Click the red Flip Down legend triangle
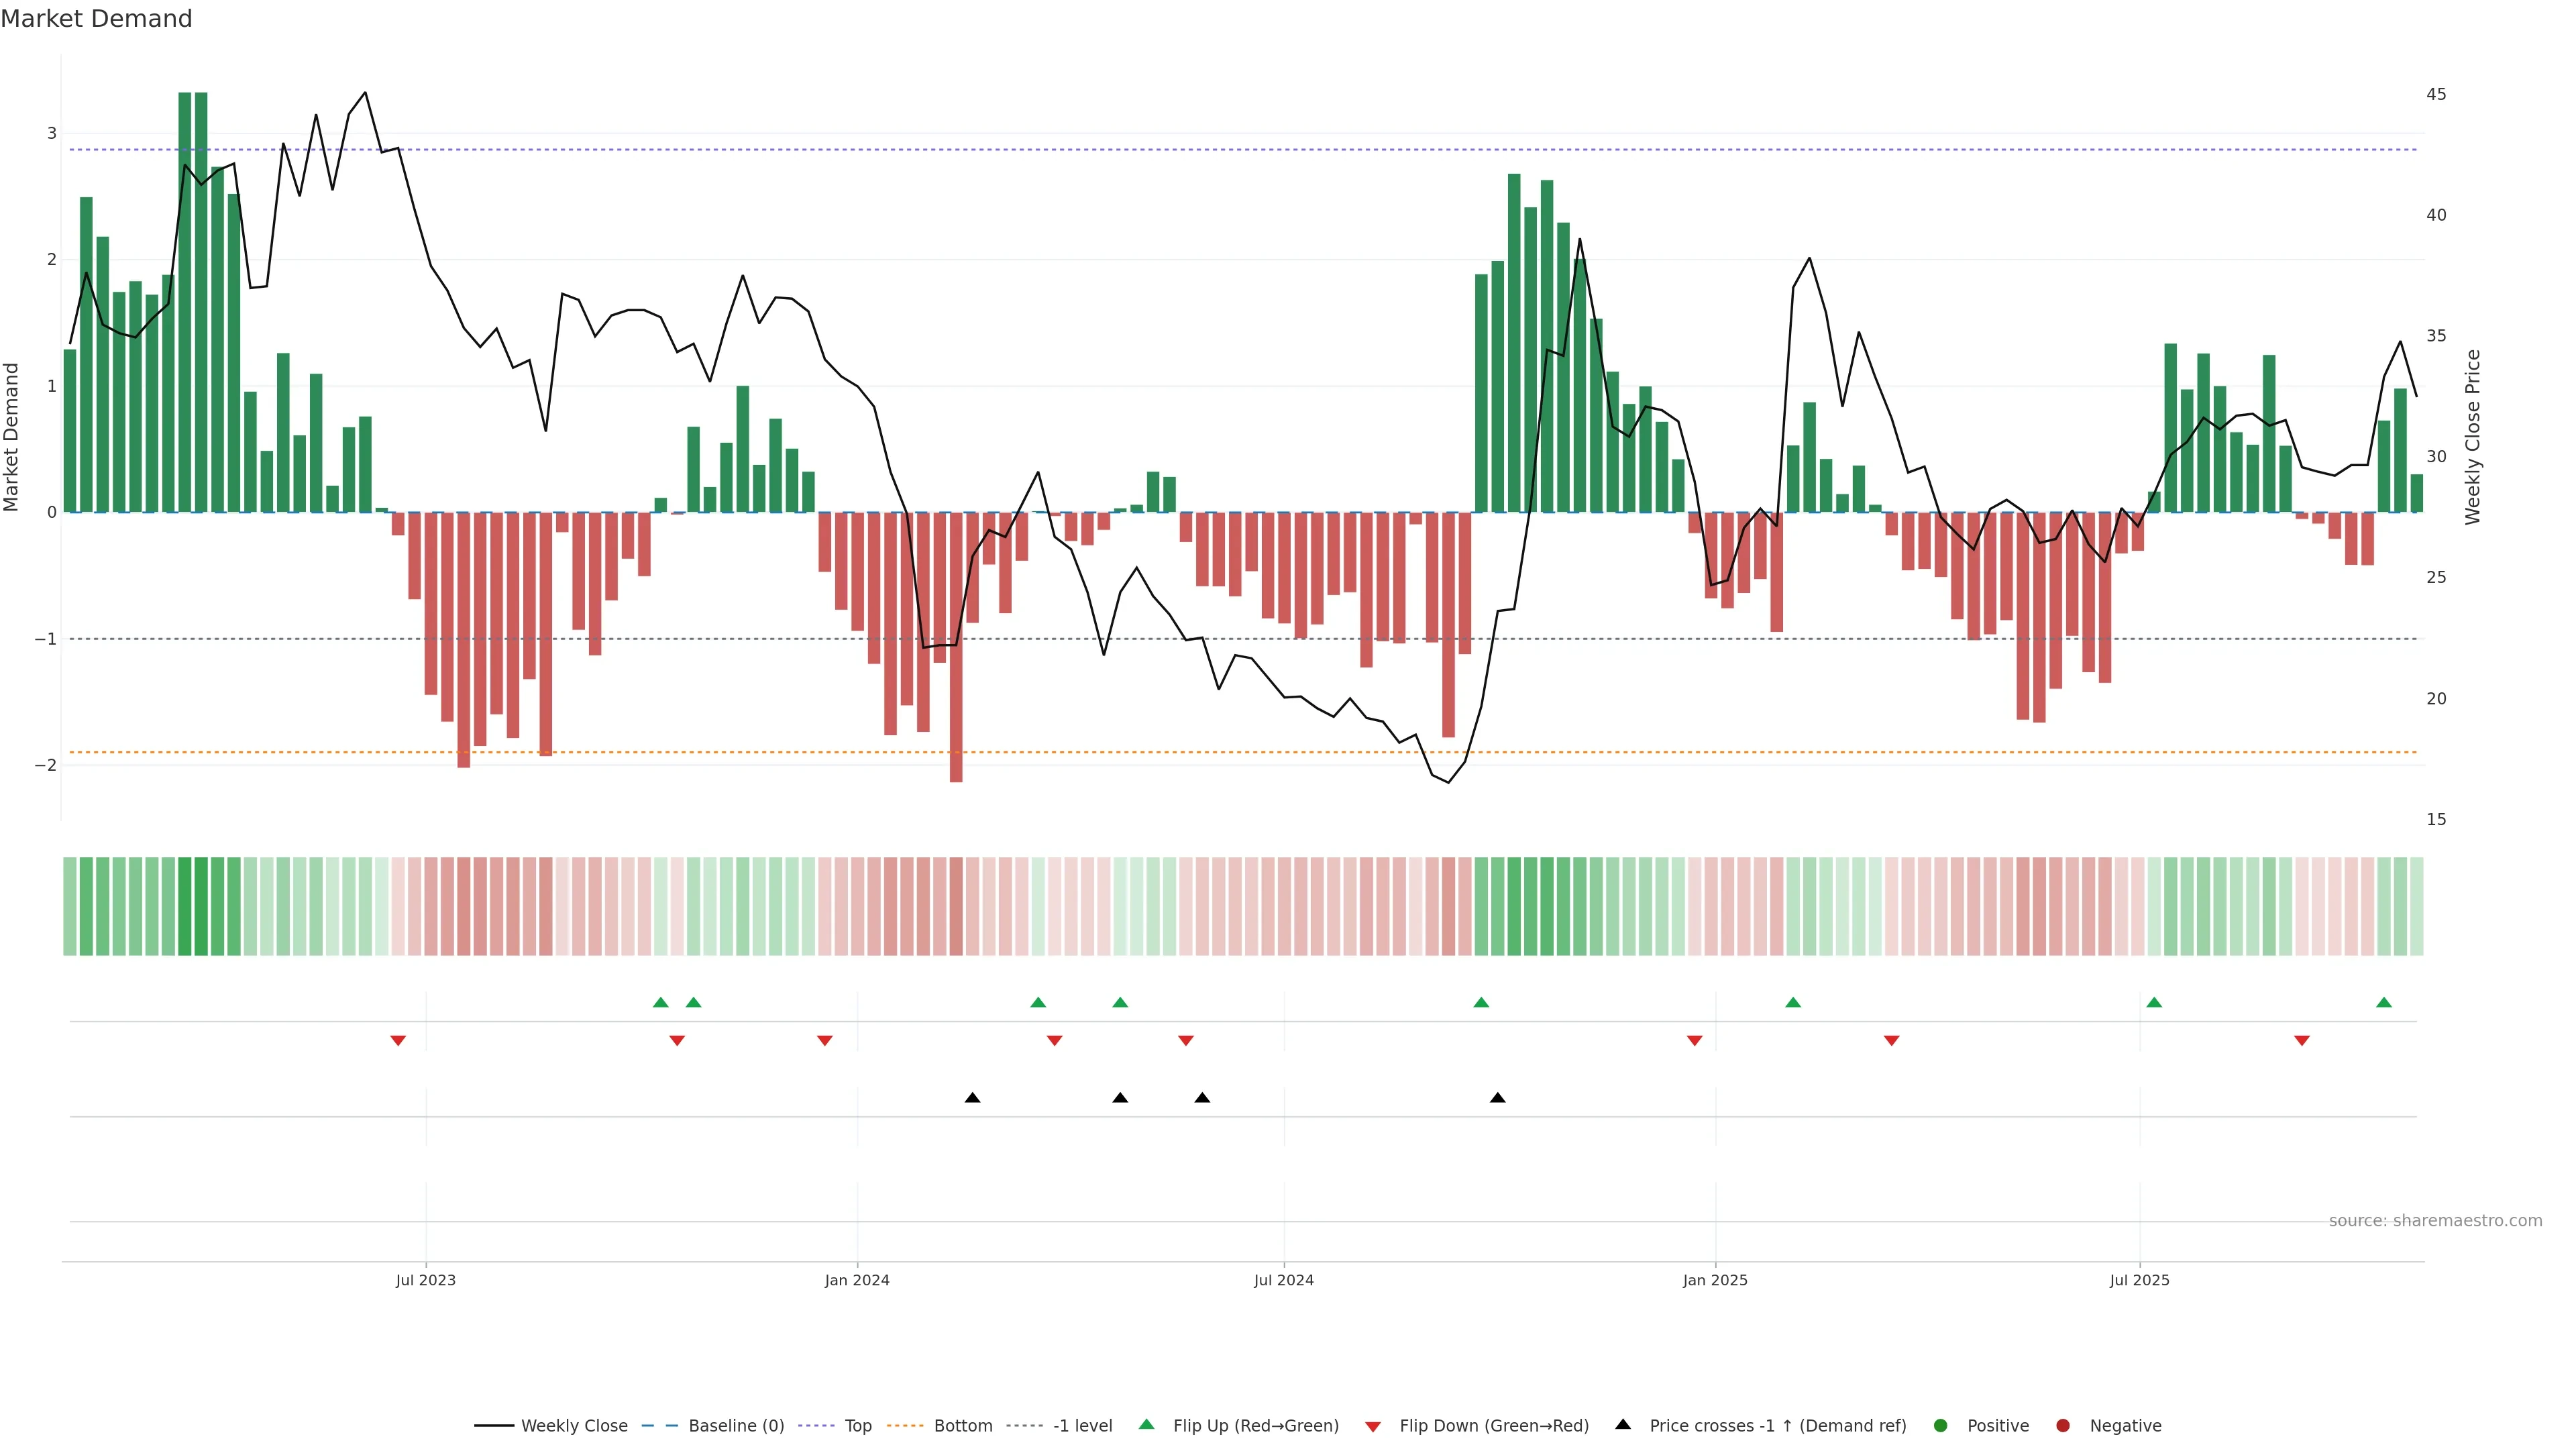 (x=1373, y=1426)
